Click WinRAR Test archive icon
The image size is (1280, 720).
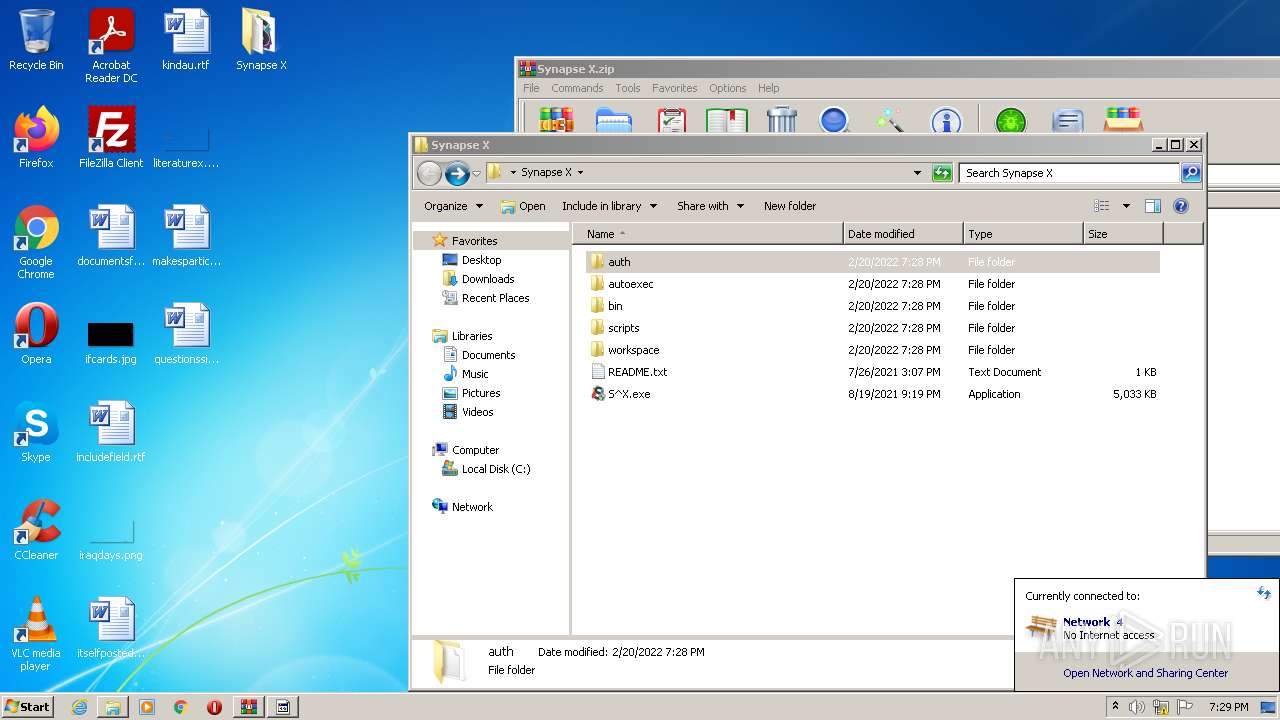click(671, 119)
